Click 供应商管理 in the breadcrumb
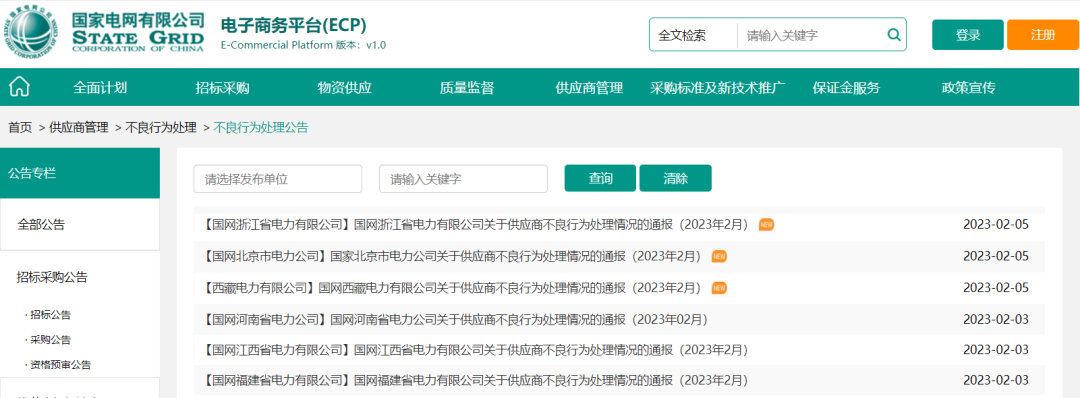 pos(79,127)
